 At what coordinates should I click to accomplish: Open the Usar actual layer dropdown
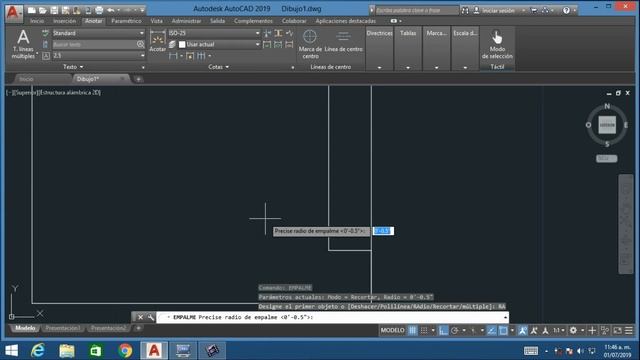[257, 44]
